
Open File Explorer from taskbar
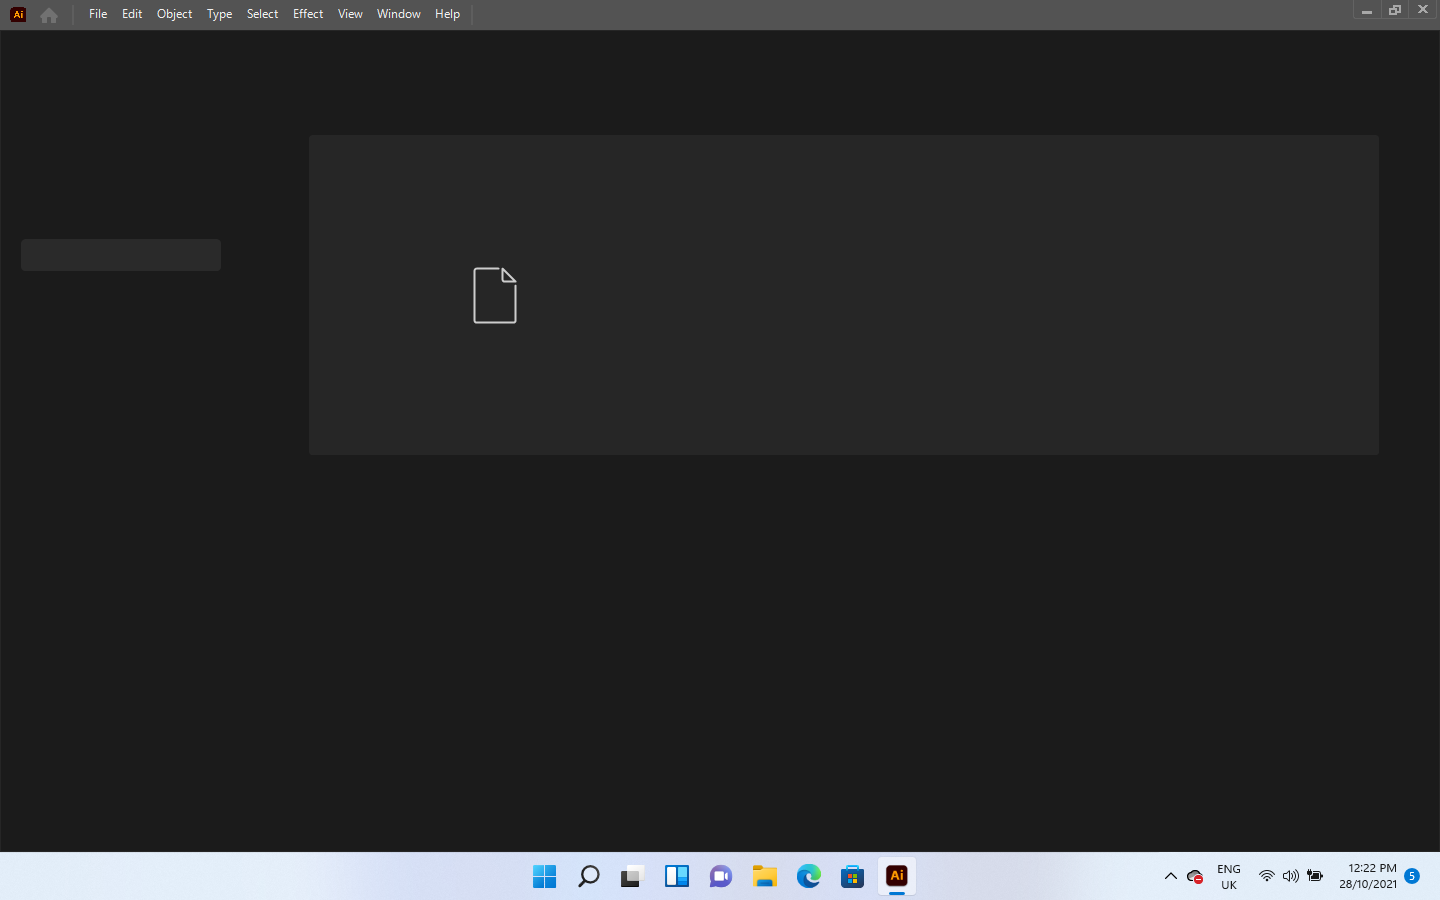[764, 876]
